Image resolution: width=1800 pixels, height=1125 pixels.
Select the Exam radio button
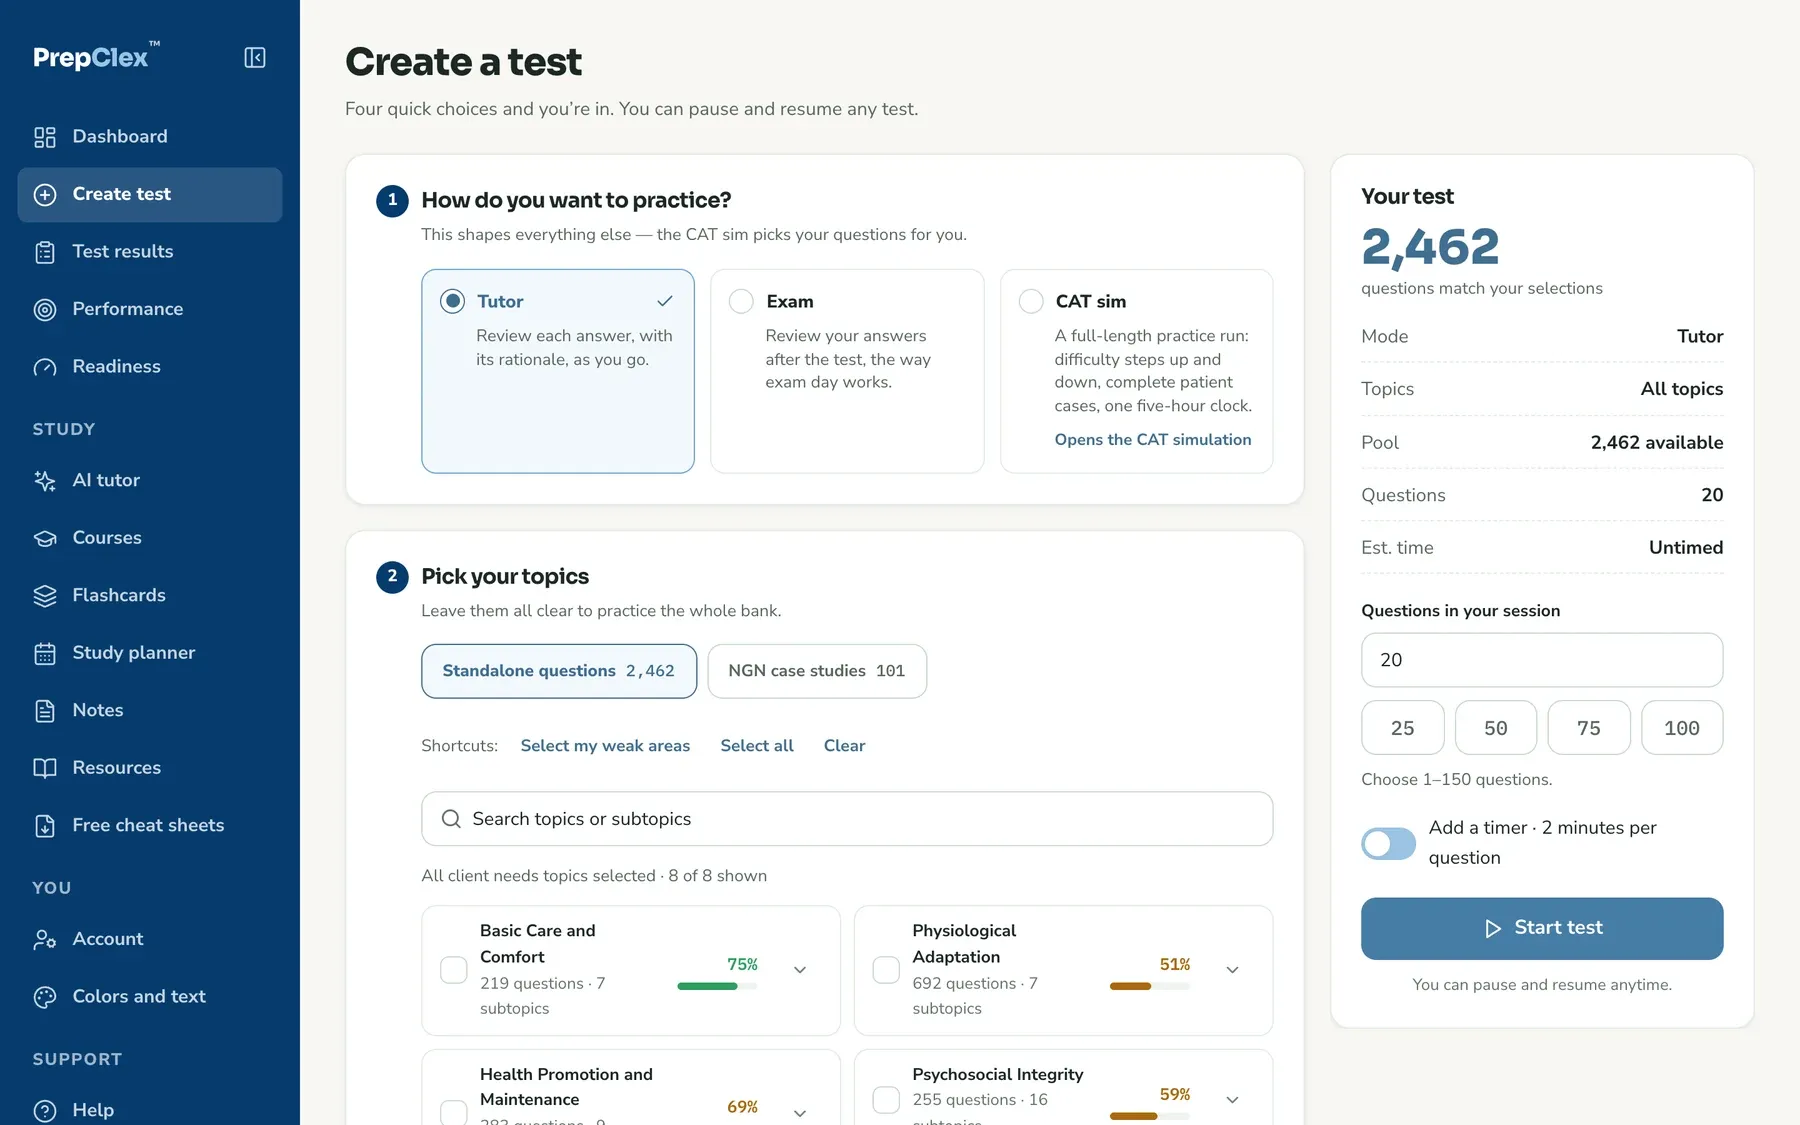point(741,301)
